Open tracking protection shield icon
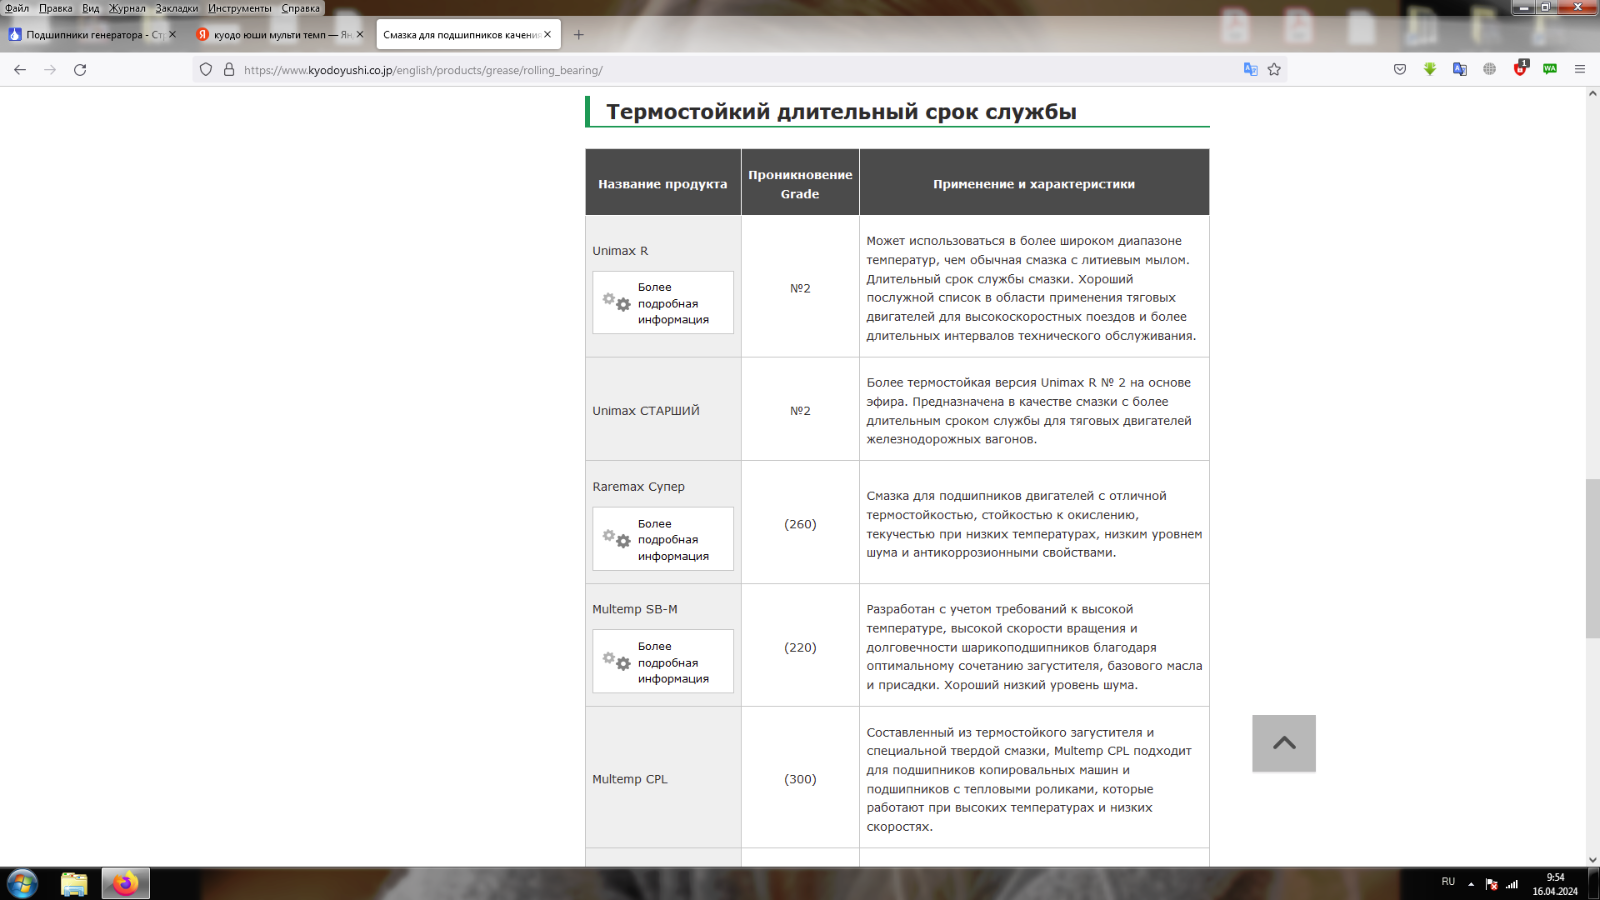 pos(206,70)
